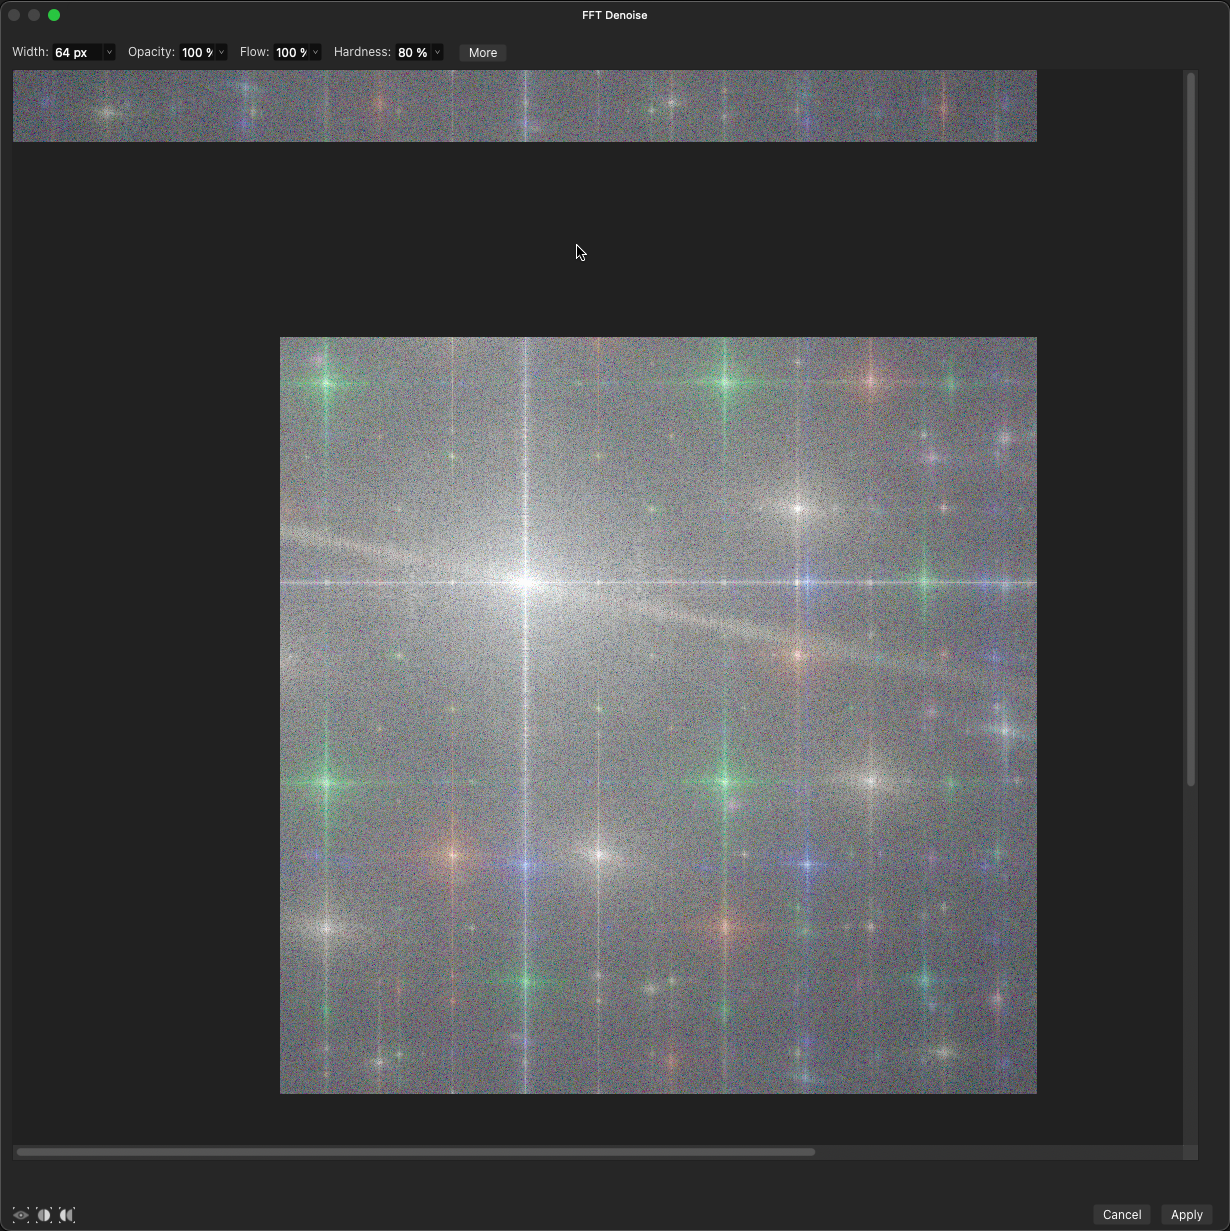Viewport: 1230px width, 1231px height.
Task: Select the split-circle comparison view icon
Action: pyautogui.click(x=44, y=1215)
